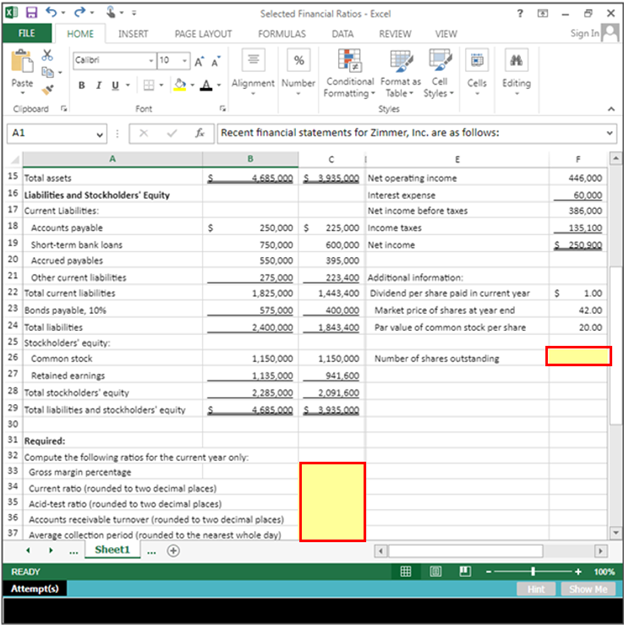
Task: Open the Editing binoculars group
Action: click(517, 72)
